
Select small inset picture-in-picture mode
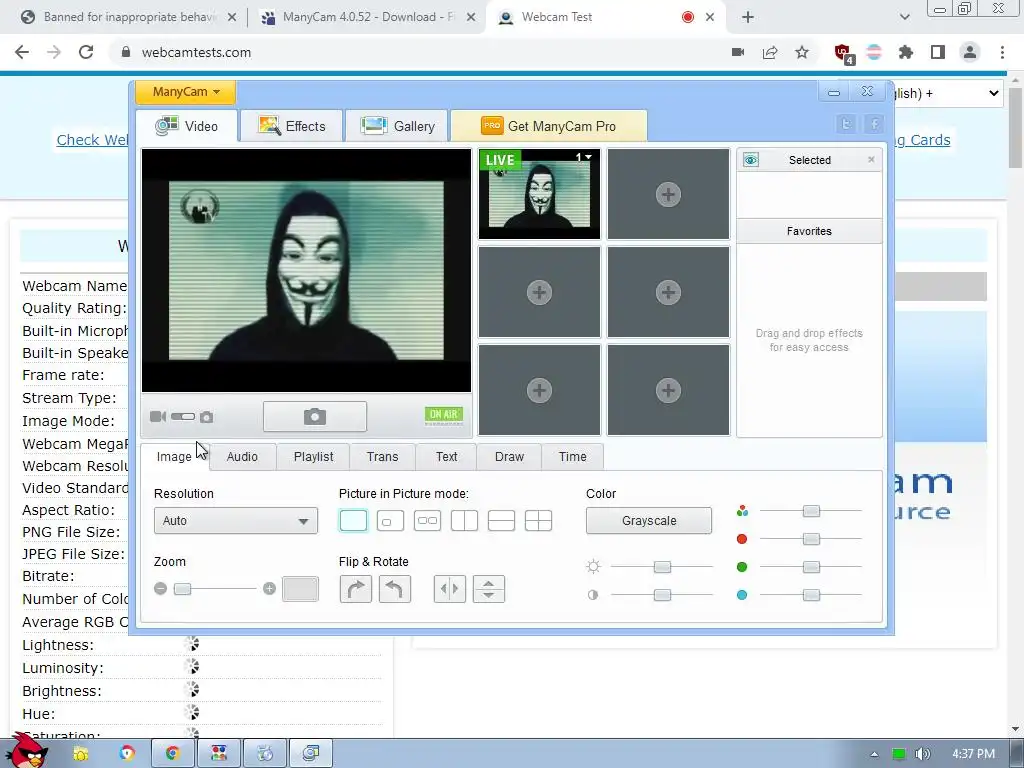(x=391, y=520)
